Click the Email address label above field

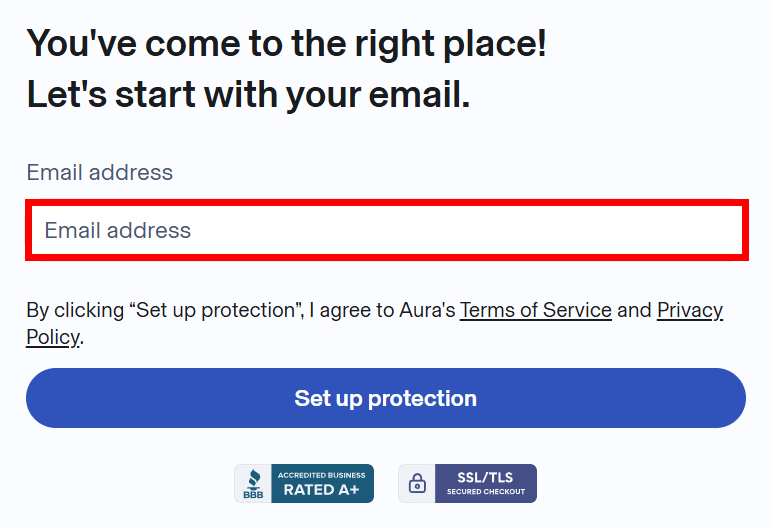coord(99,172)
